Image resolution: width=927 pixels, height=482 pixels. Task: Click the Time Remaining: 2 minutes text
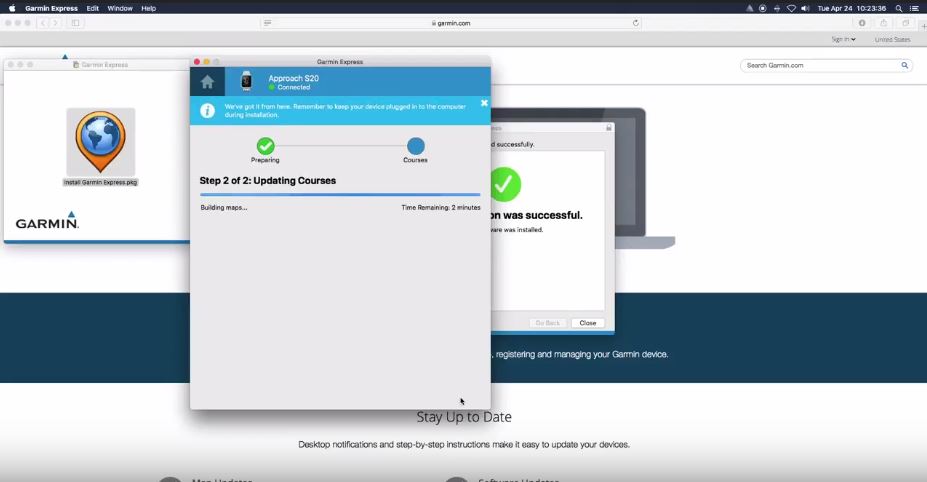click(441, 208)
